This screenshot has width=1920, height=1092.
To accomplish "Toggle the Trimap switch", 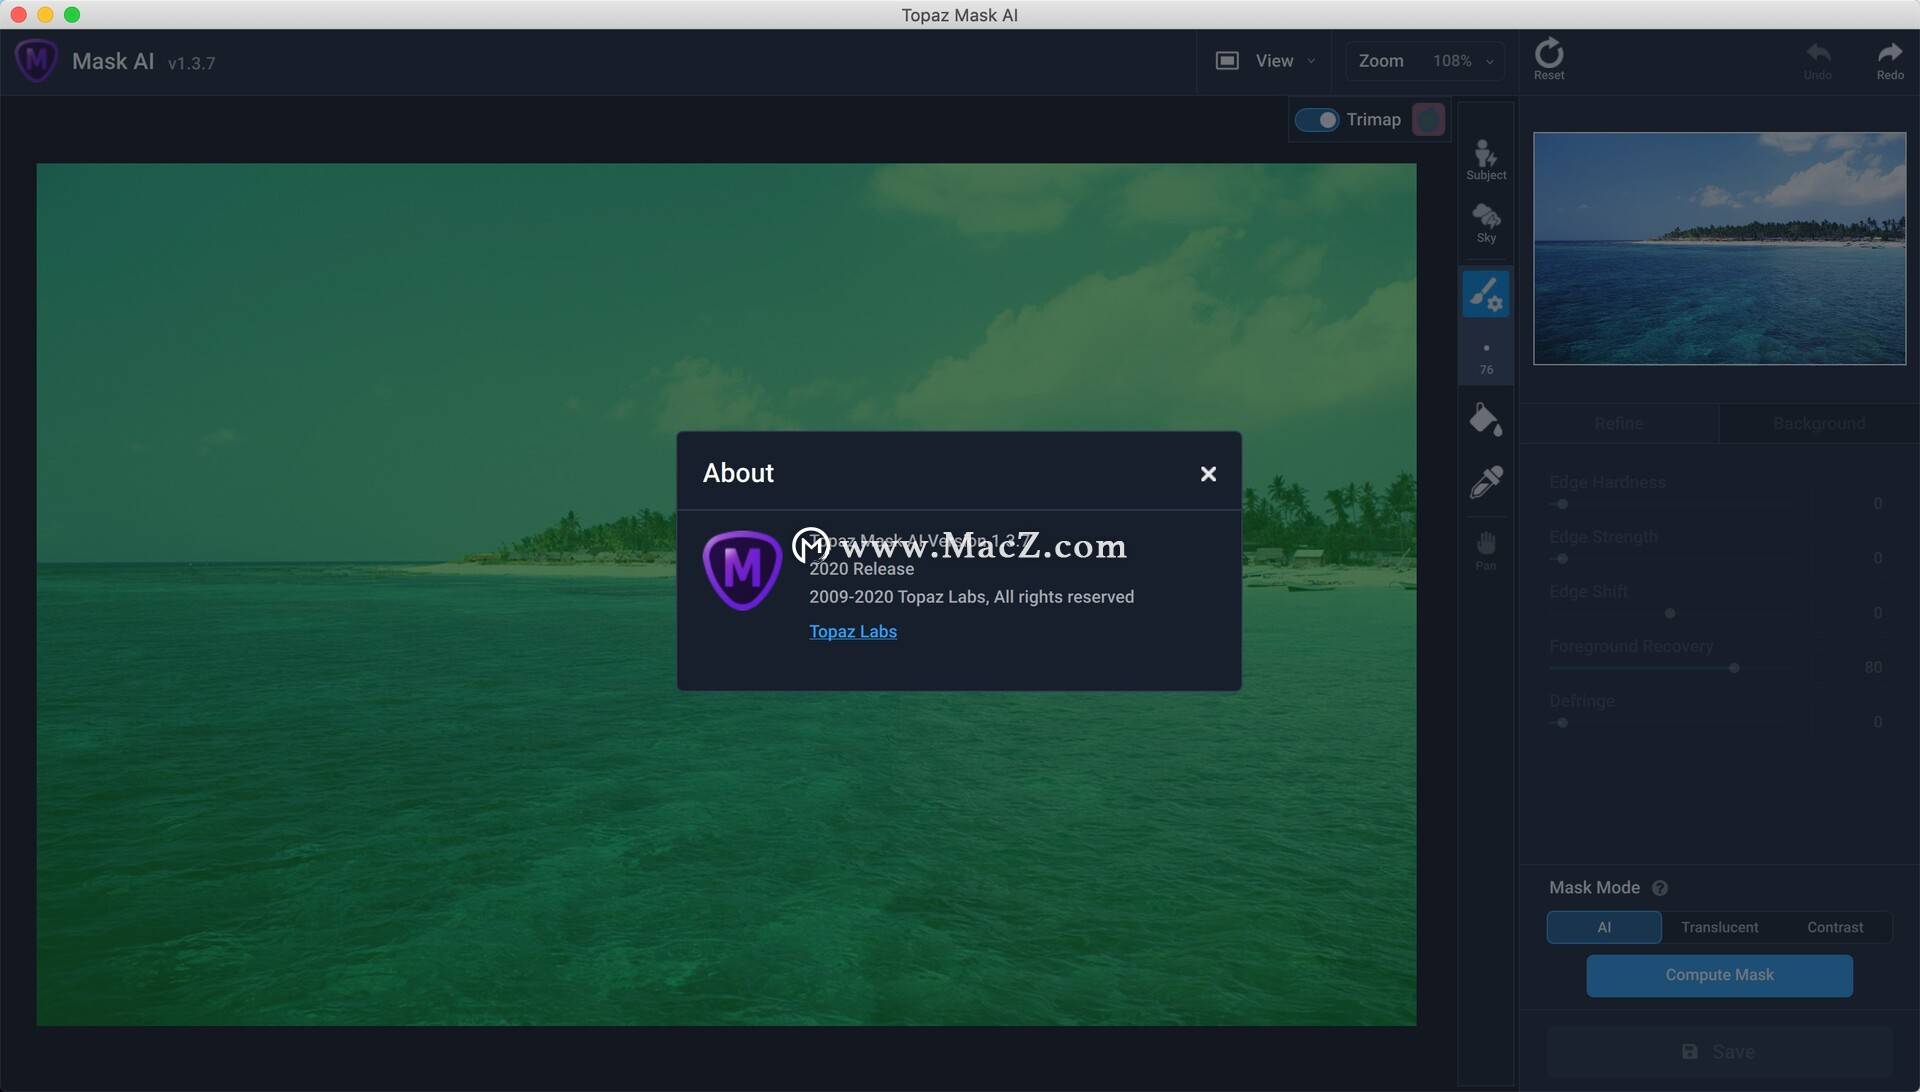I will [1316, 120].
